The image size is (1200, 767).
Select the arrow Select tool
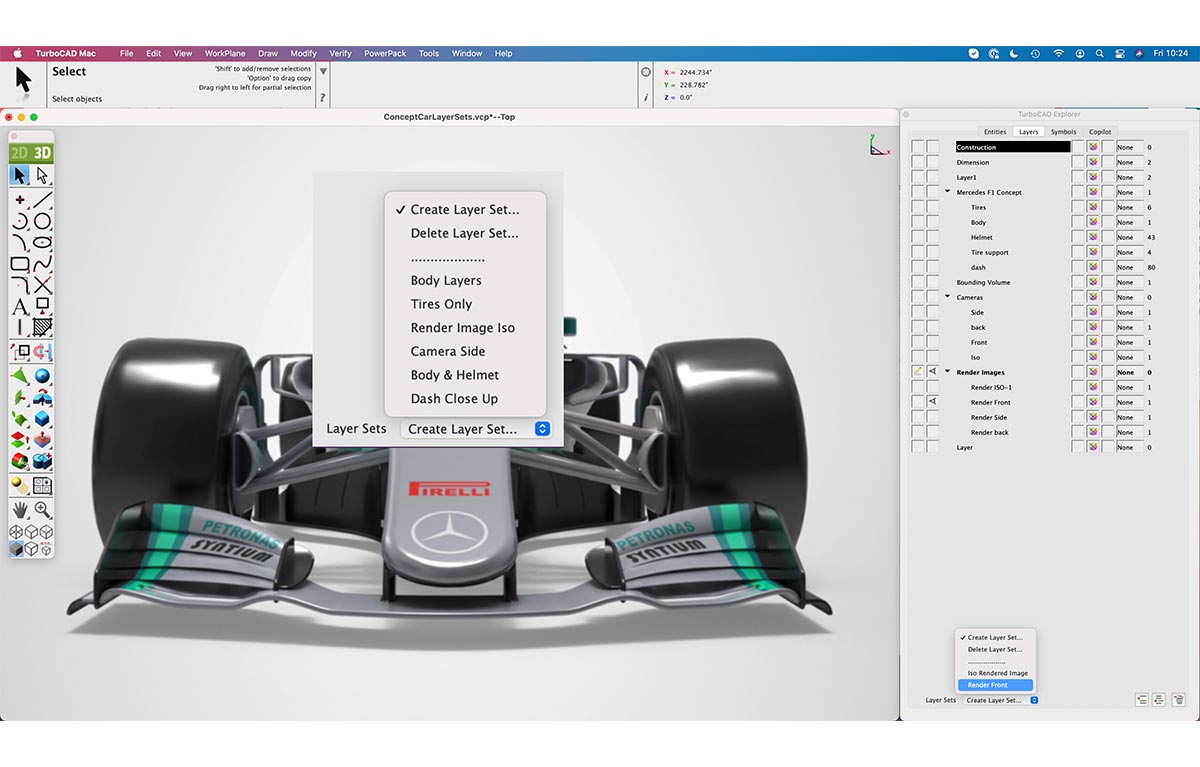click(x=20, y=174)
